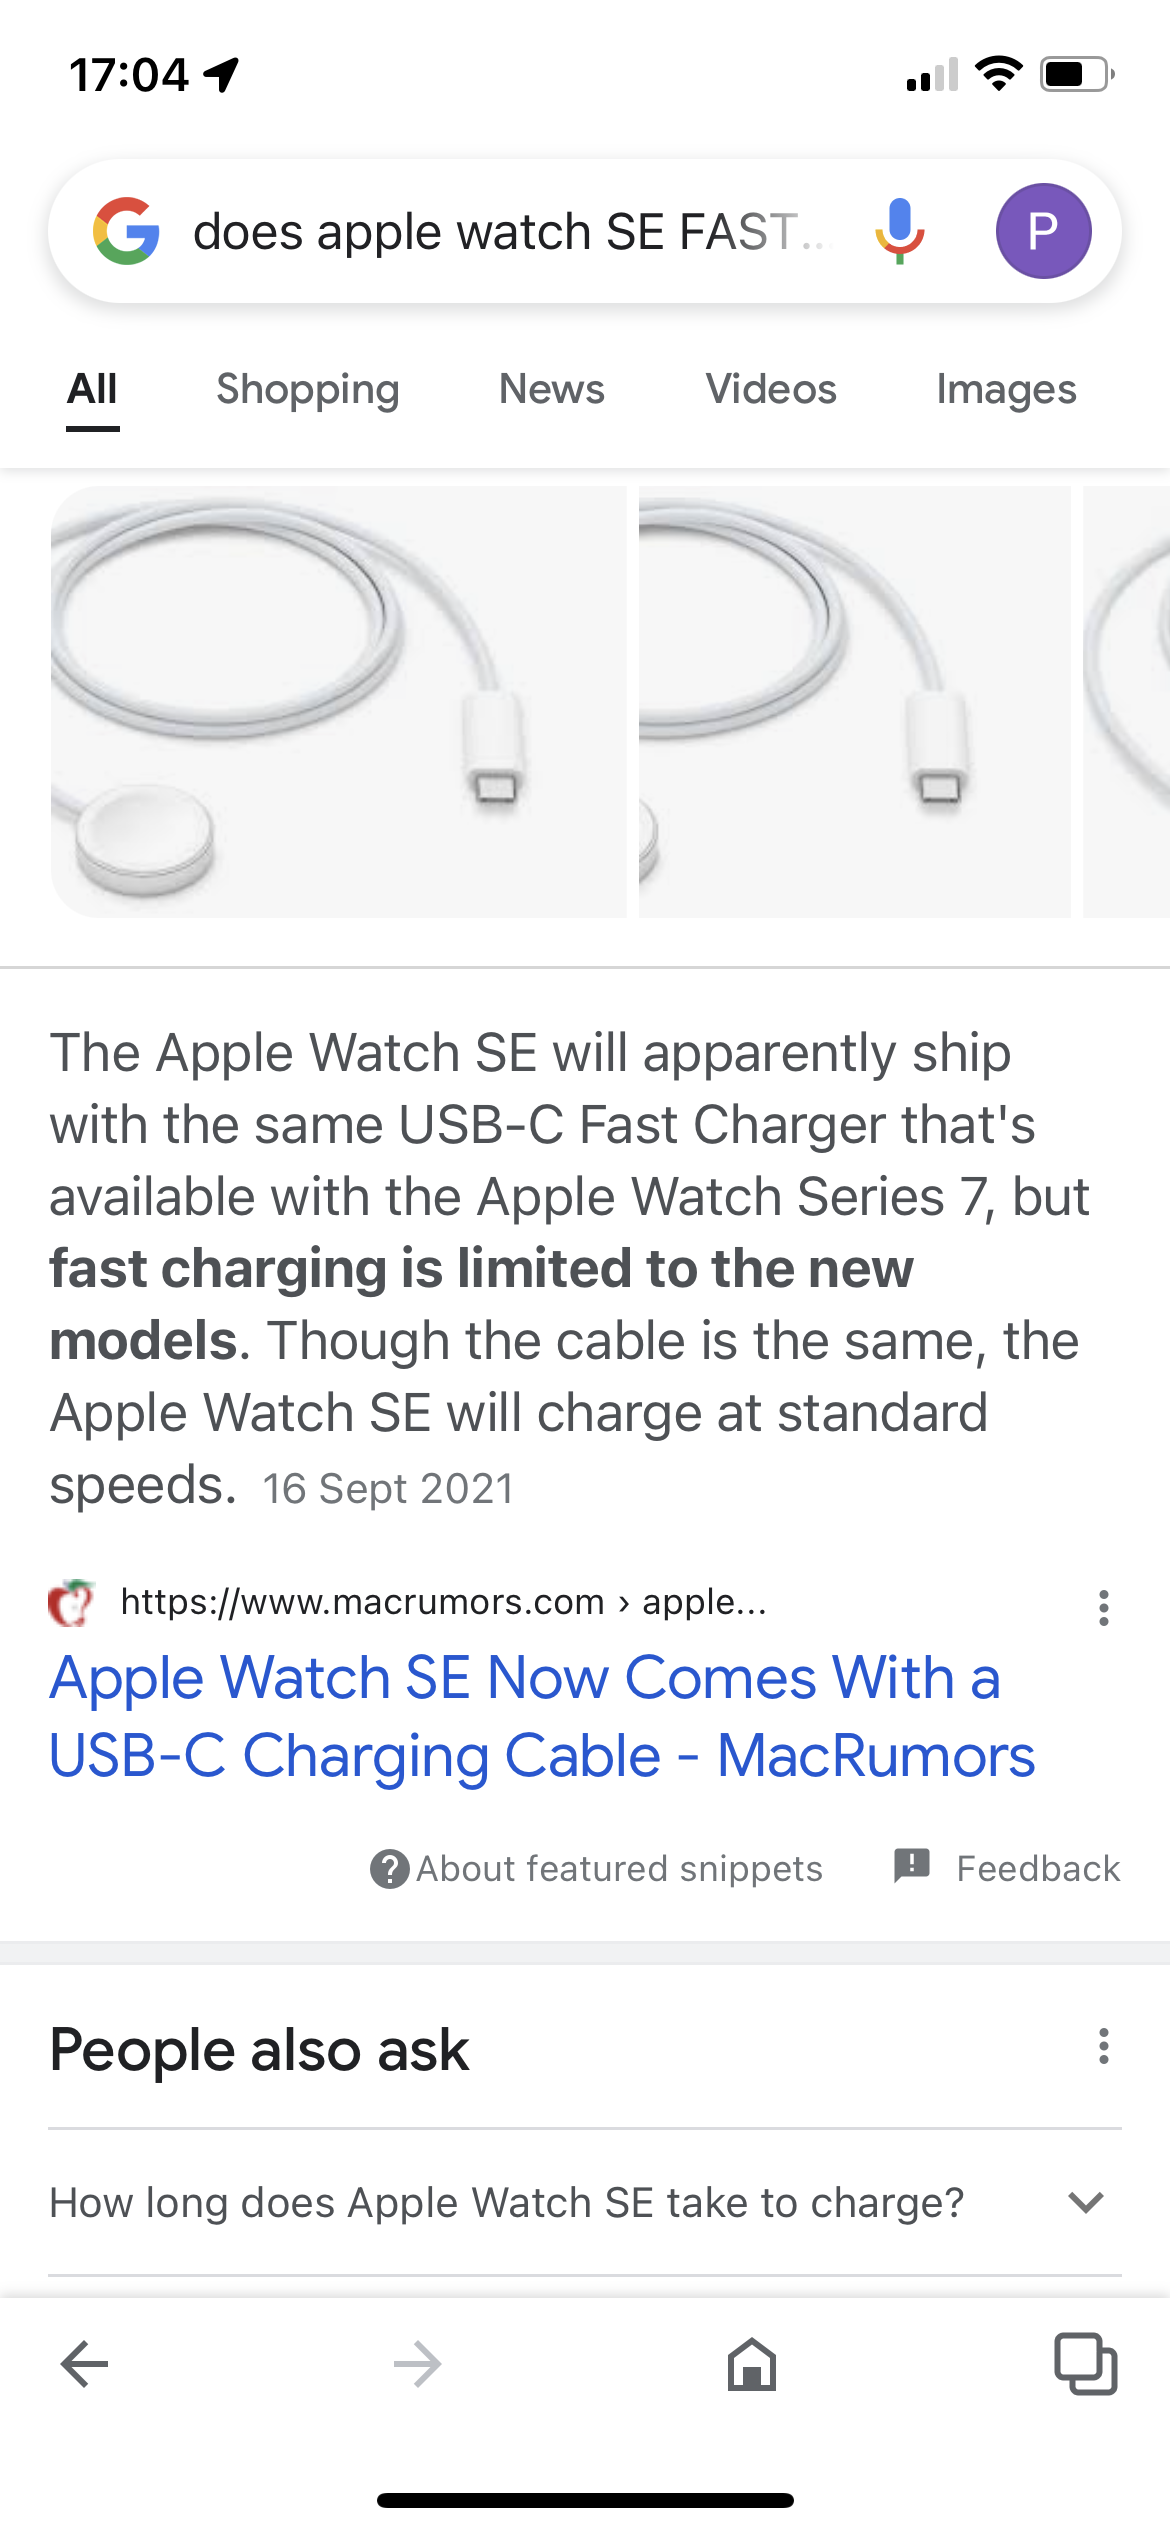Switch to the Shopping tab
This screenshot has width=1170, height=2532.
[308, 389]
